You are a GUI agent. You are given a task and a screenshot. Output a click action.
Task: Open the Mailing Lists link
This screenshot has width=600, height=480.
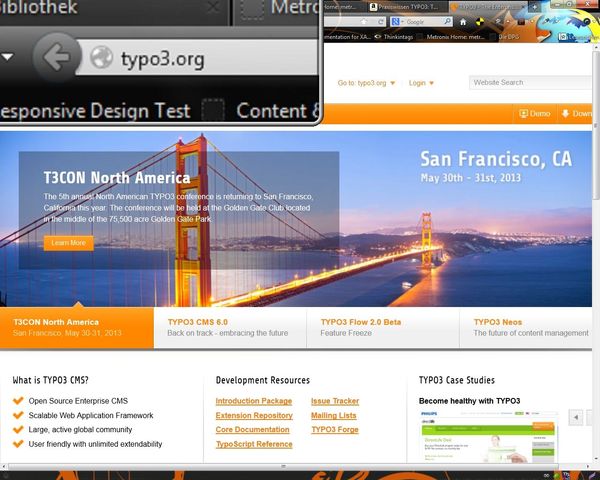pos(334,416)
